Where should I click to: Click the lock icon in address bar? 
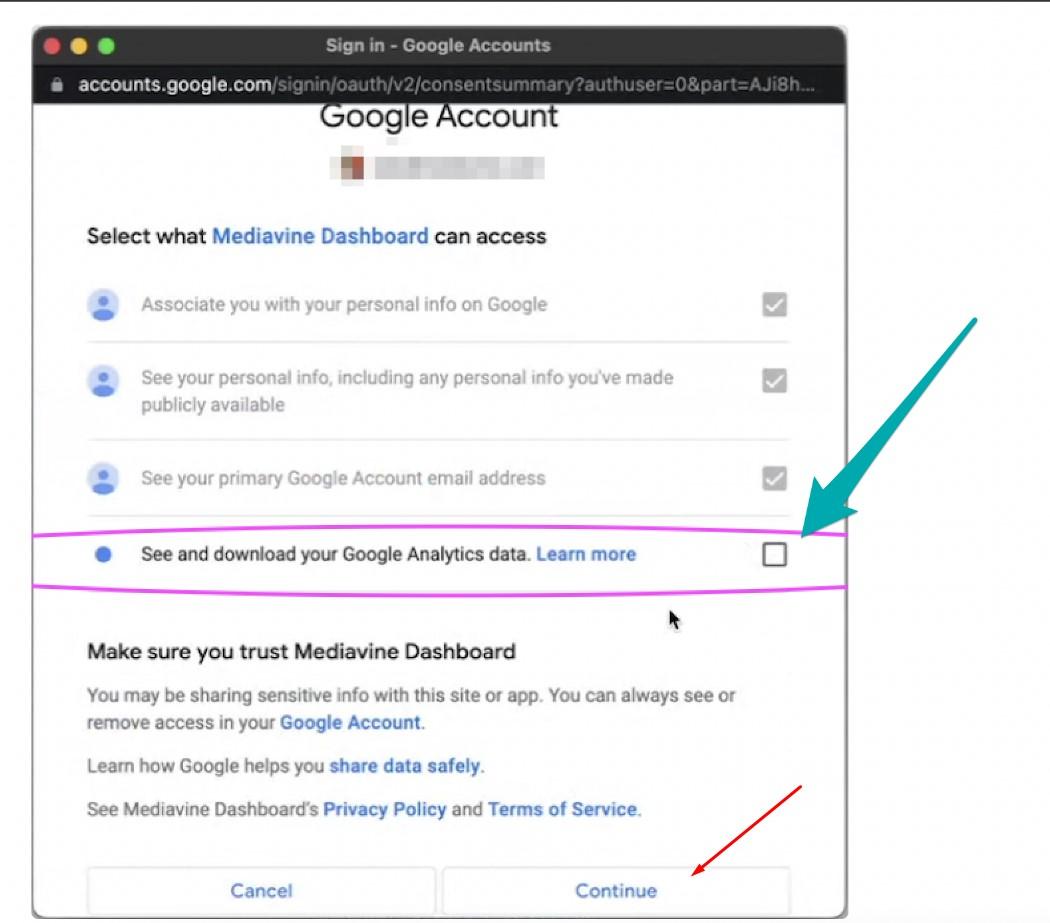point(58,85)
